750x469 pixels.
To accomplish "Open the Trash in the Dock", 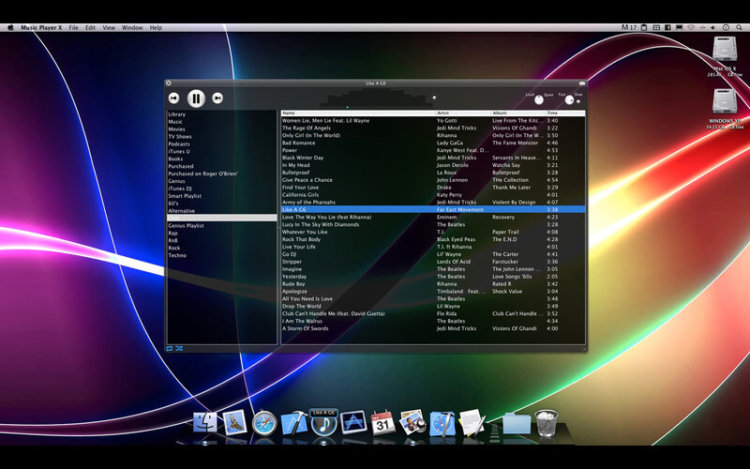I will [x=546, y=423].
